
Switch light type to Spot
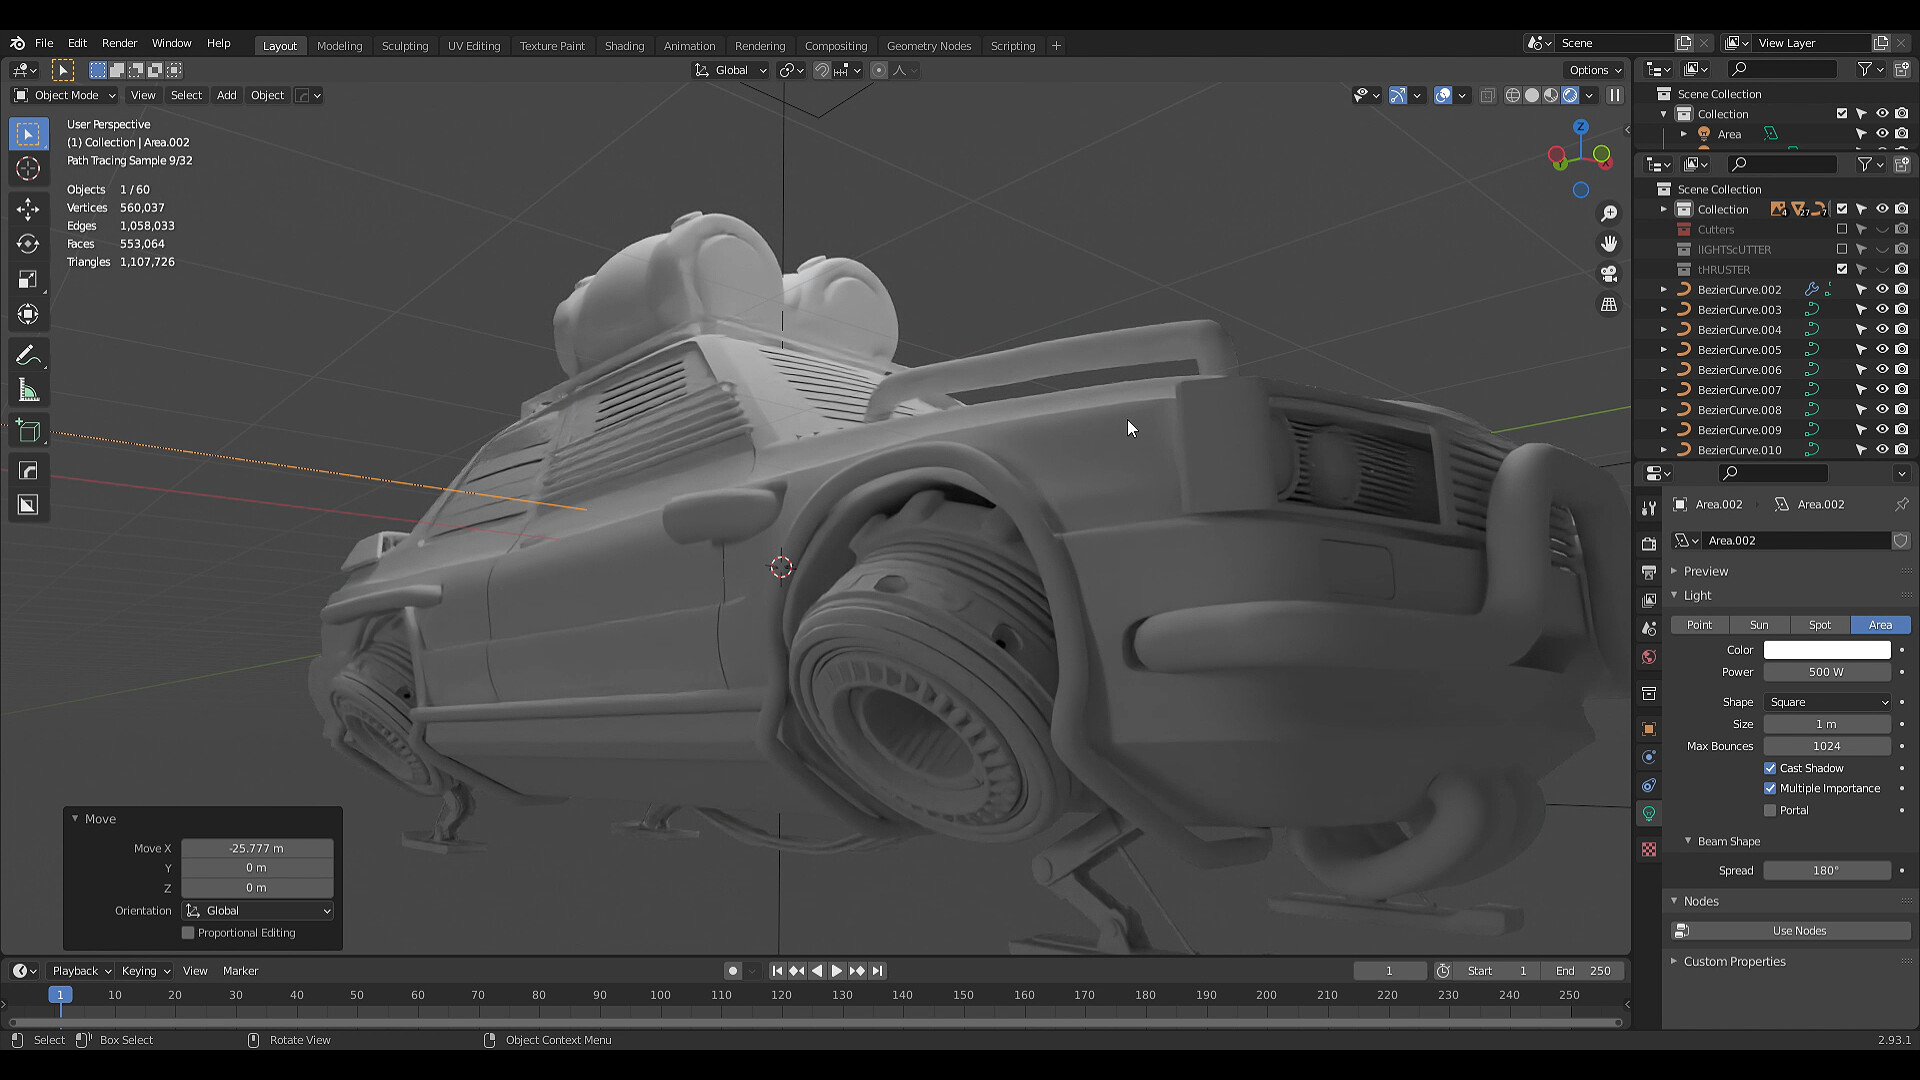click(x=1819, y=624)
